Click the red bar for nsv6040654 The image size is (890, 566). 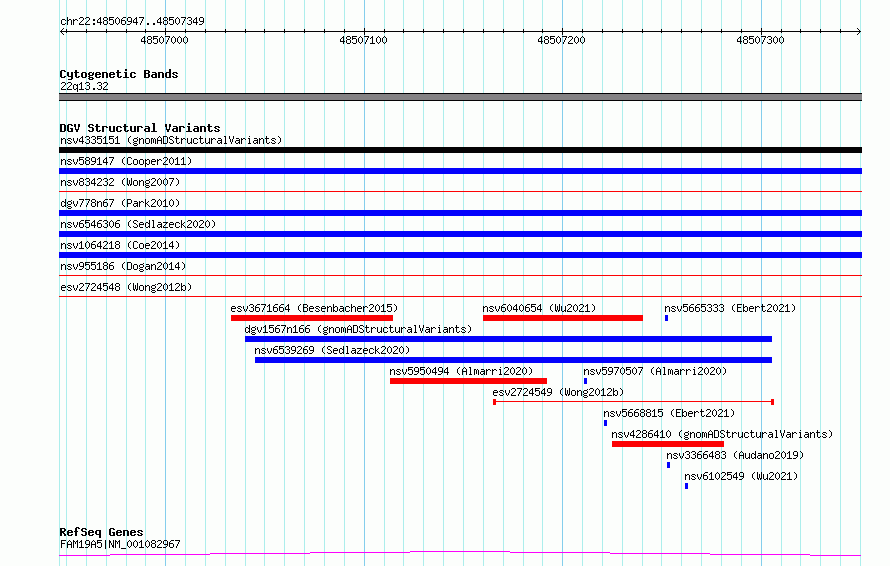pyautogui.click(x=562, y=318)
